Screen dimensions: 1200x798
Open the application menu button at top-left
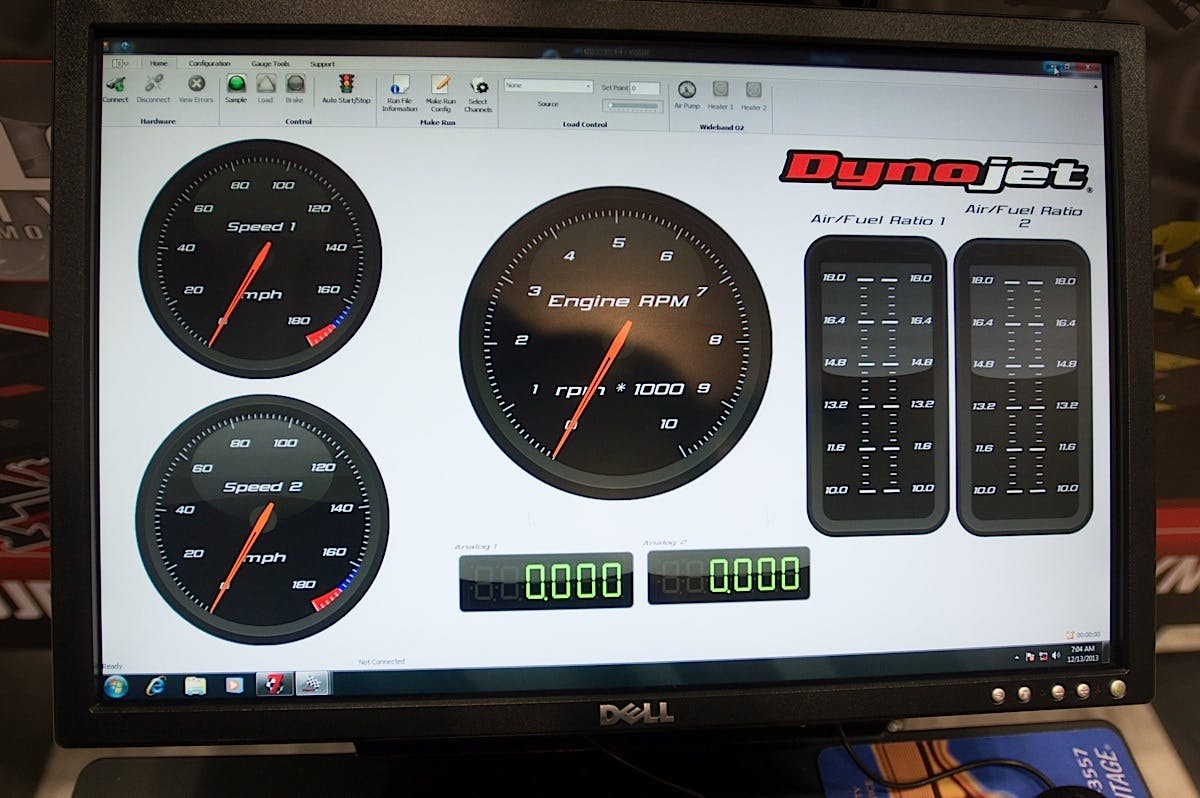click(x=118, y=63)
